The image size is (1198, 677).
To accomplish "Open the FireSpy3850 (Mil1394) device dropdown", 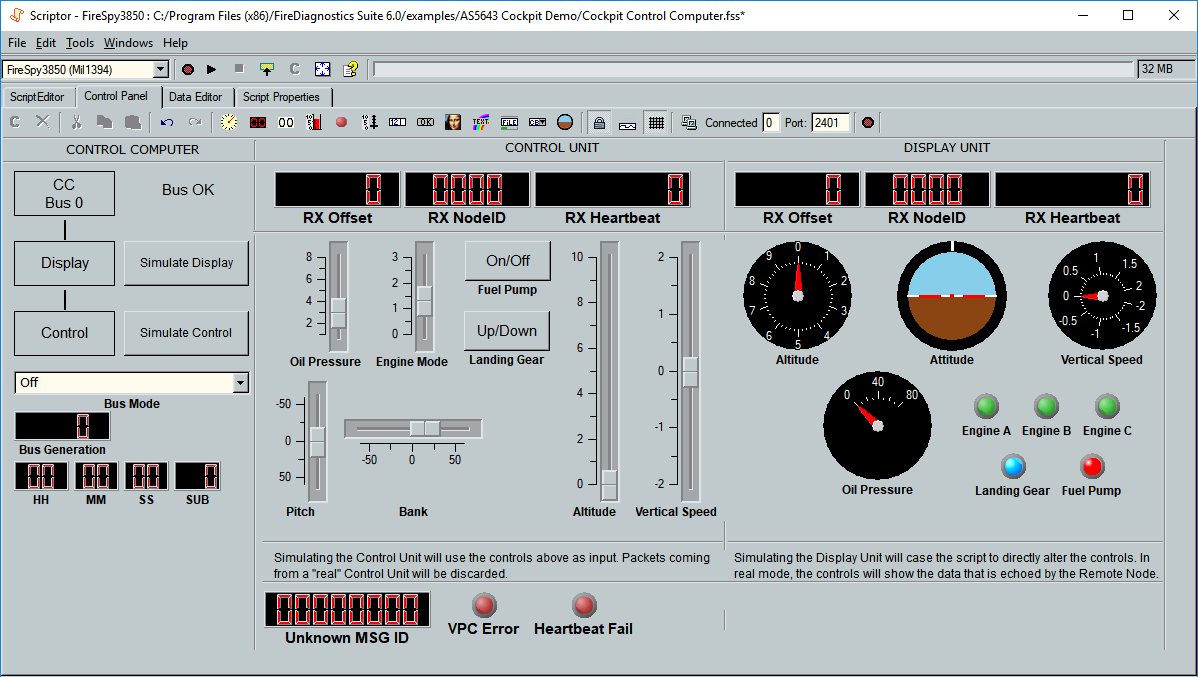I will 160,69.
